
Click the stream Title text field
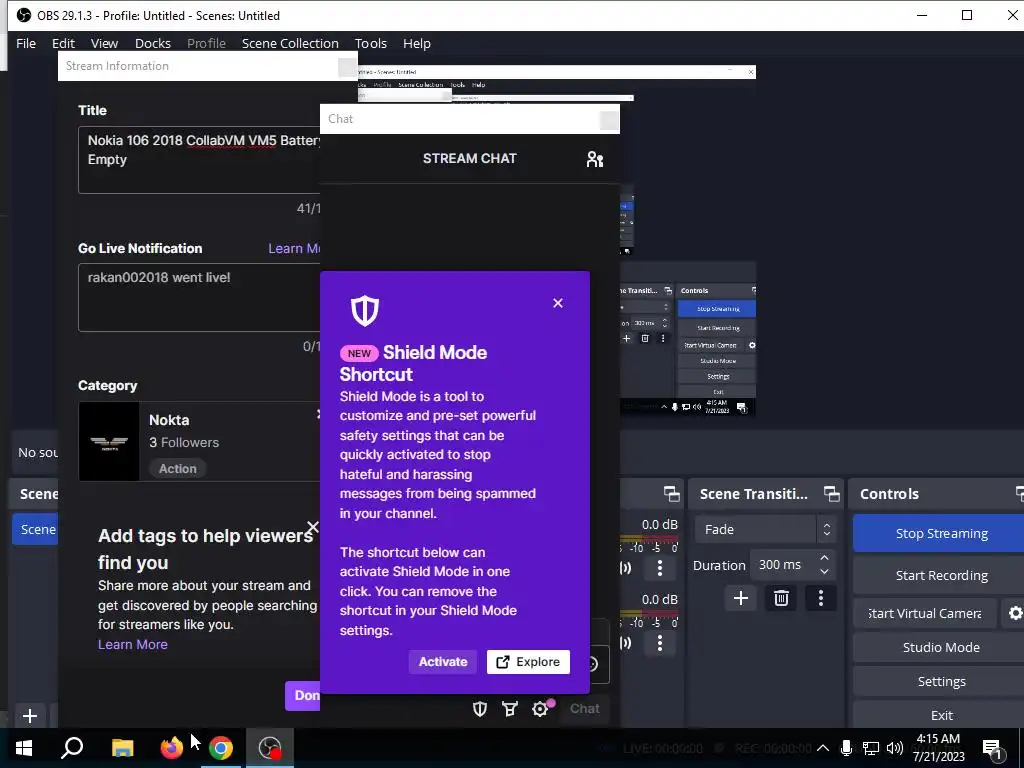click(199, 160)
